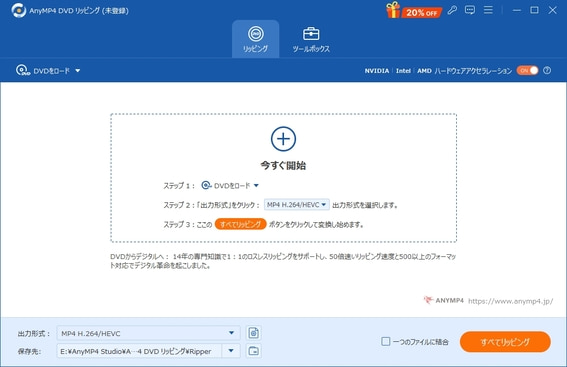567x367 pixels.
Task: Turn off the hardware acceleration toggle
Action: [528, 71]
